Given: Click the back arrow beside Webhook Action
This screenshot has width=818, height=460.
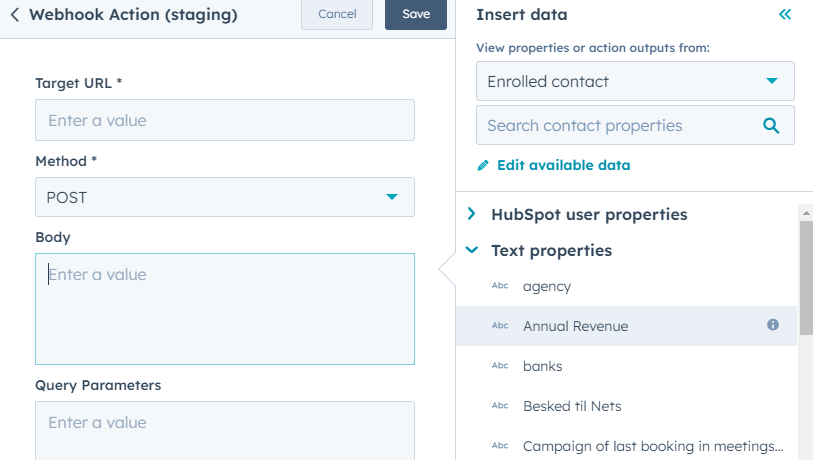Looking at the screenshot, I should tap(15, 15).
